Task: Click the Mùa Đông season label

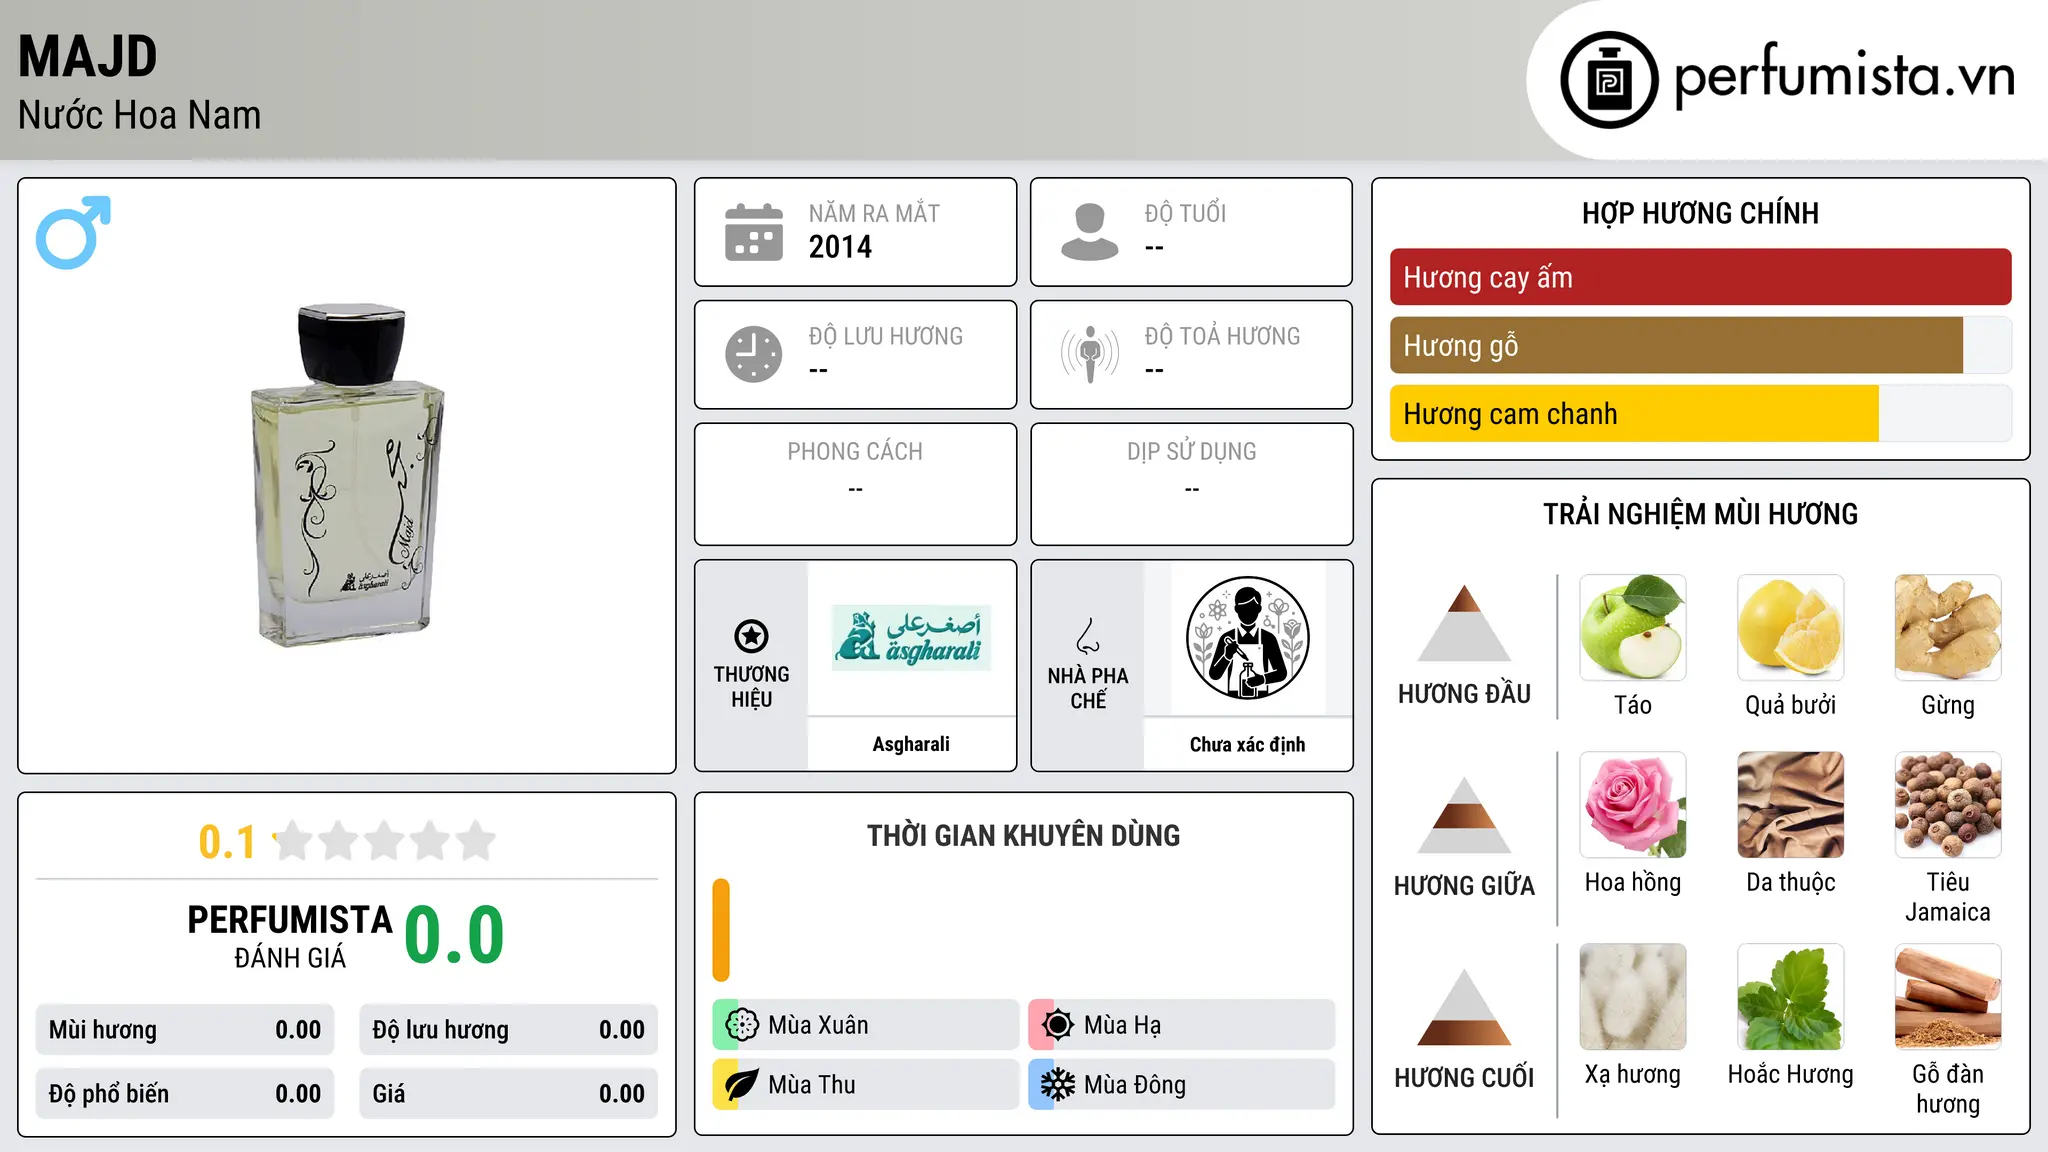Action: pyautogui.click(x=1134, y=1085)
